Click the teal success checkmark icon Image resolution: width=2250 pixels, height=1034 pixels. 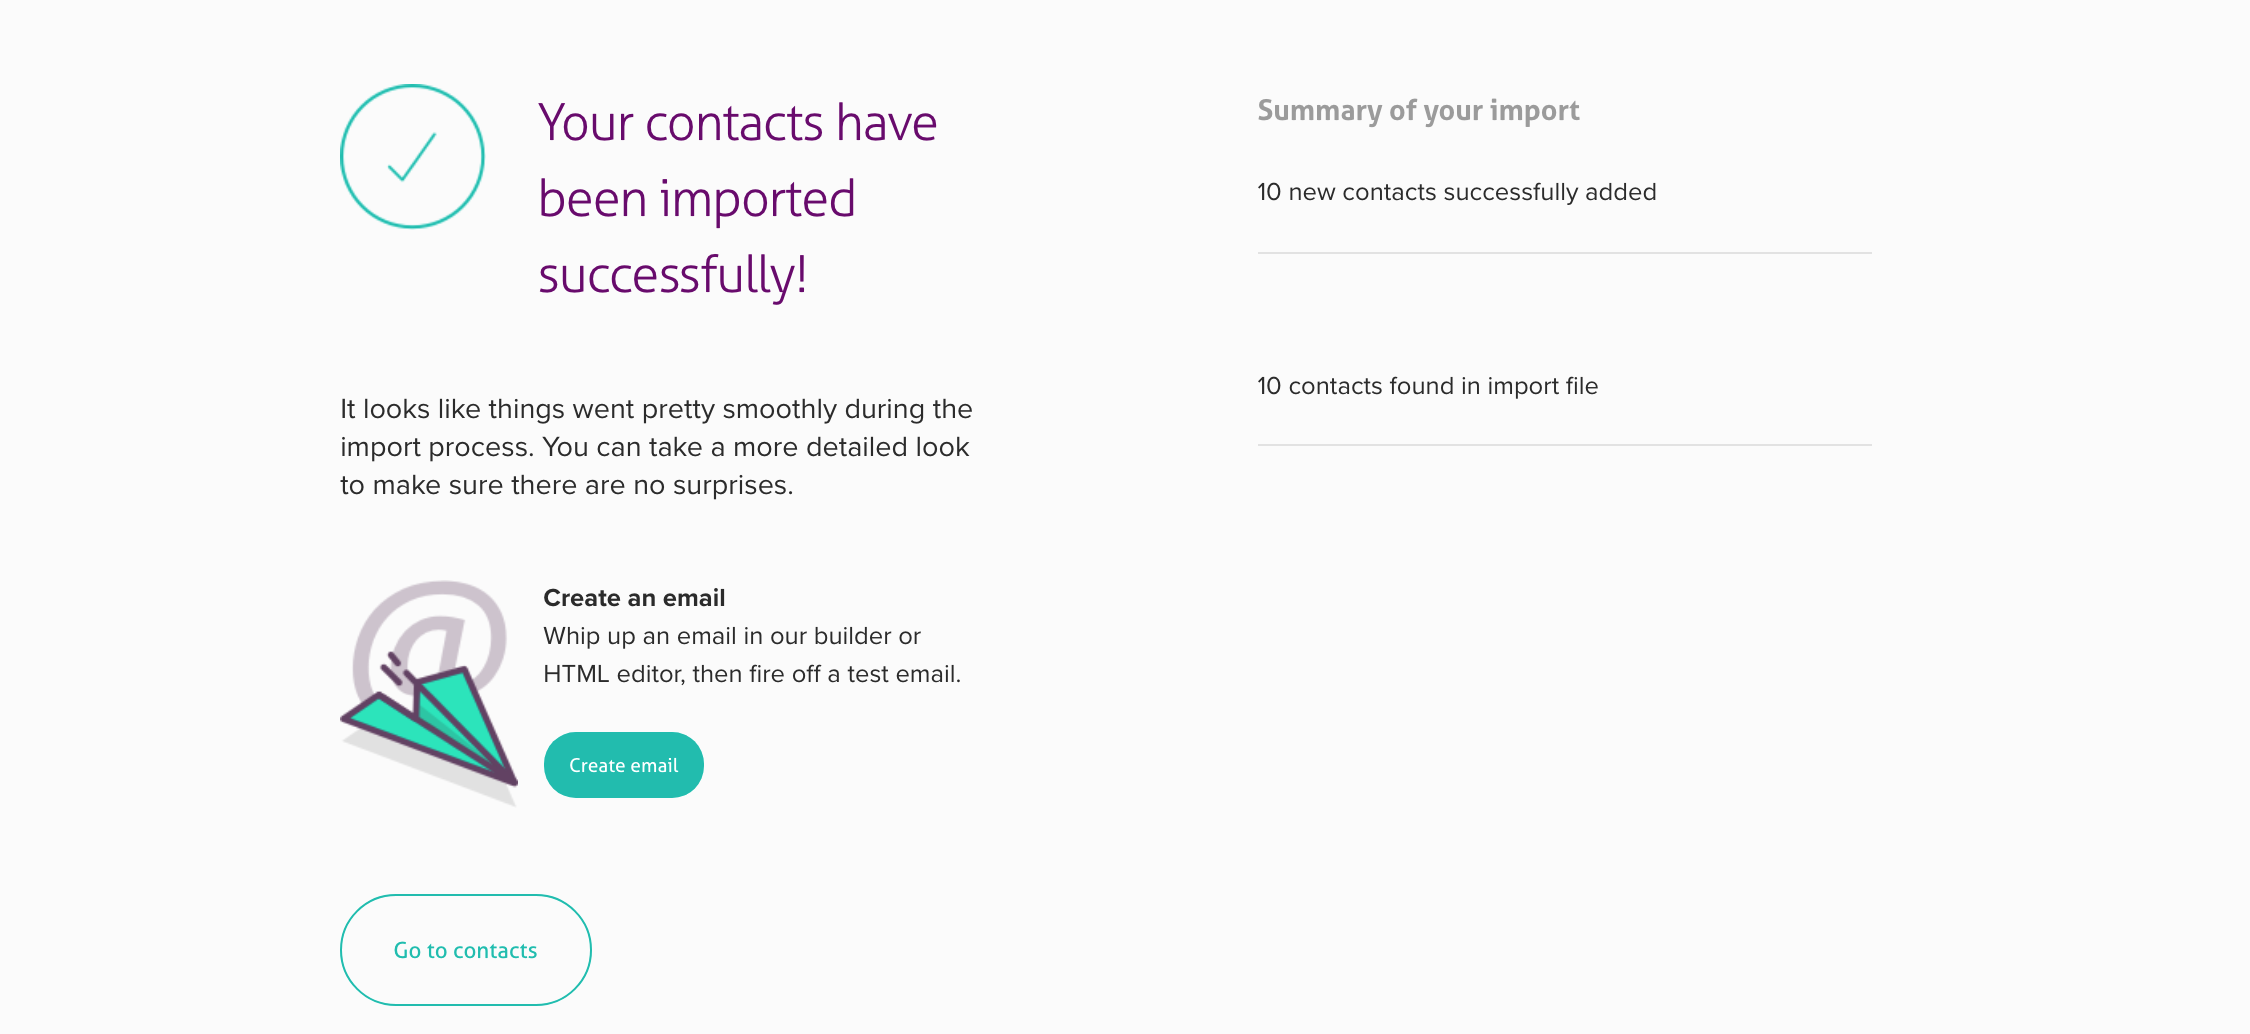pos(412,157)
